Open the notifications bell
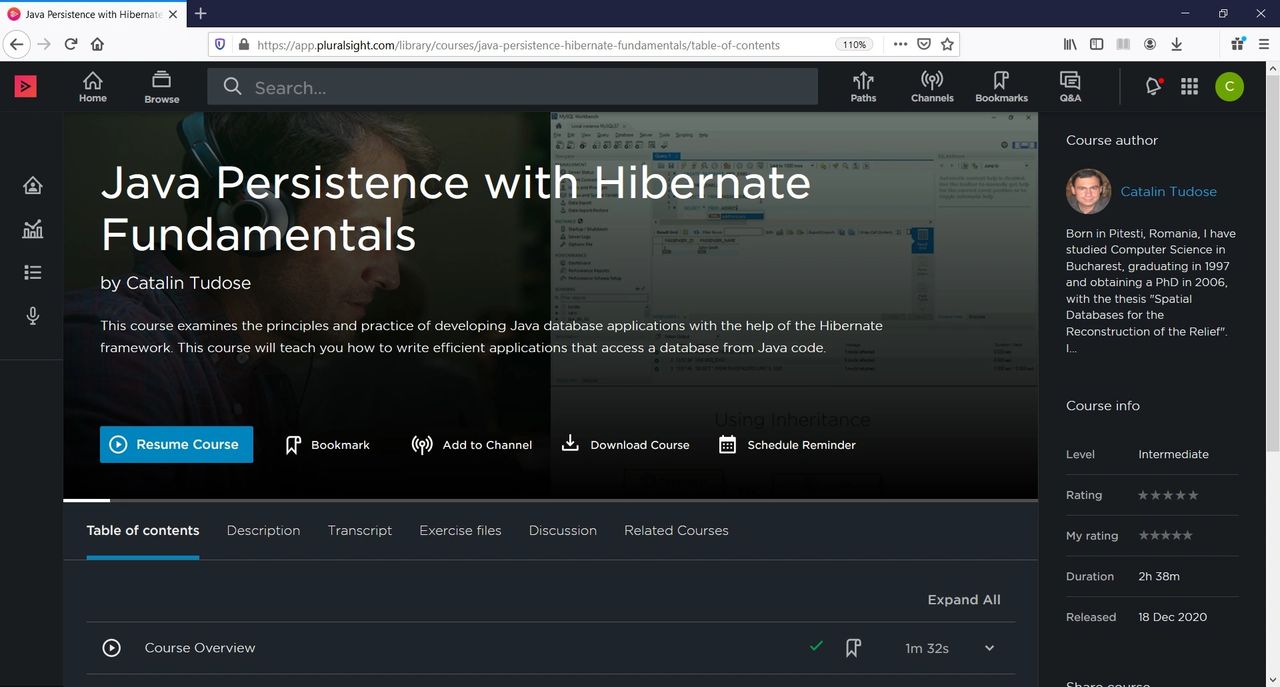This screenshot has width=1280, height=687. (1153, 87)
